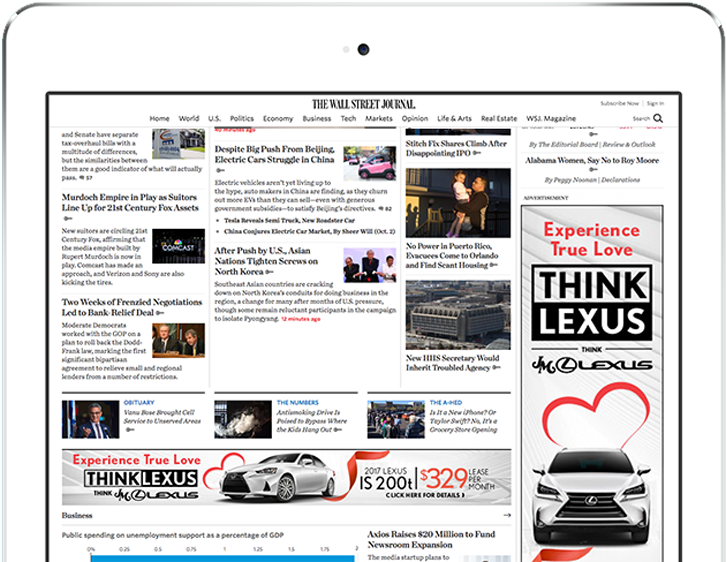Viewport: 727px width, 562px height.
Task: Click the Think Lexus vertical ad
Action: click(x=592, y=384)
